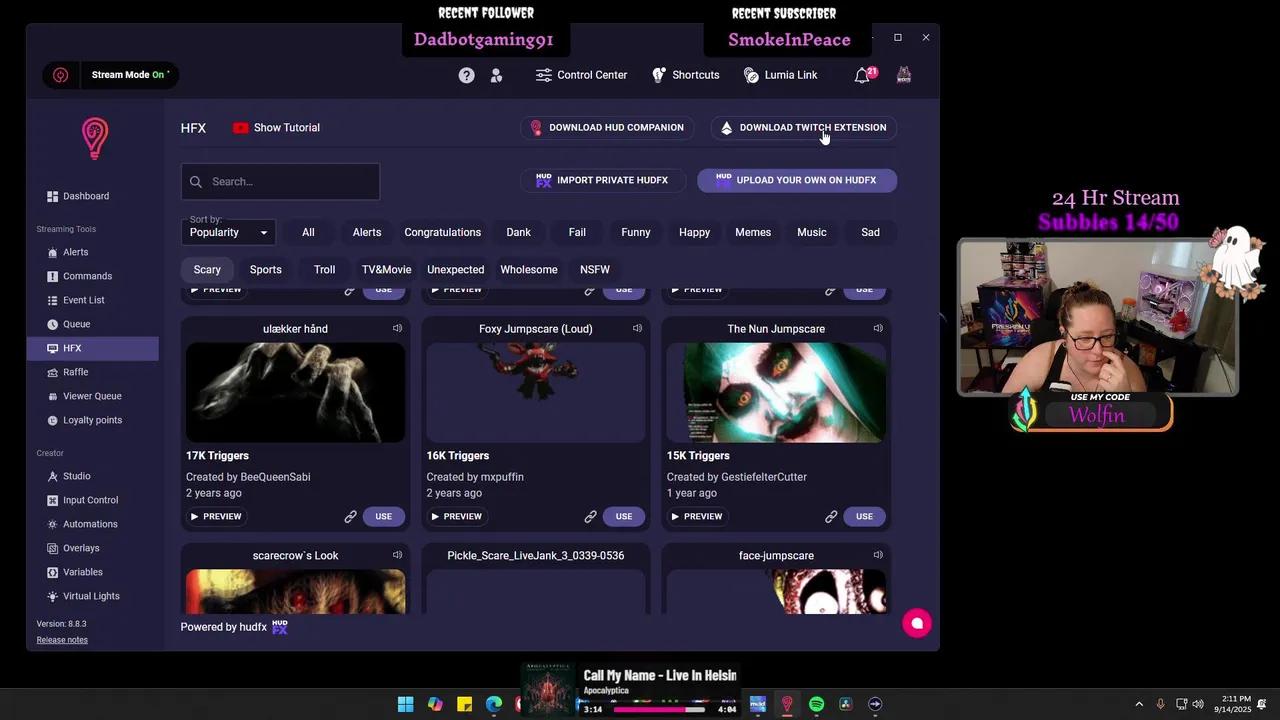Screen dimensions: 1280x720
Task: Click Show Tutorial YouTube link
Action: 276,128
